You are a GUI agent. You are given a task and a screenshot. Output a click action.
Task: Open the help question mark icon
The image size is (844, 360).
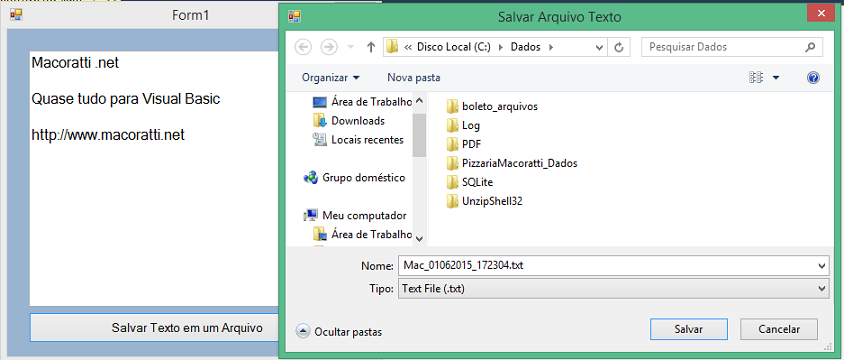tap(813, 78)
